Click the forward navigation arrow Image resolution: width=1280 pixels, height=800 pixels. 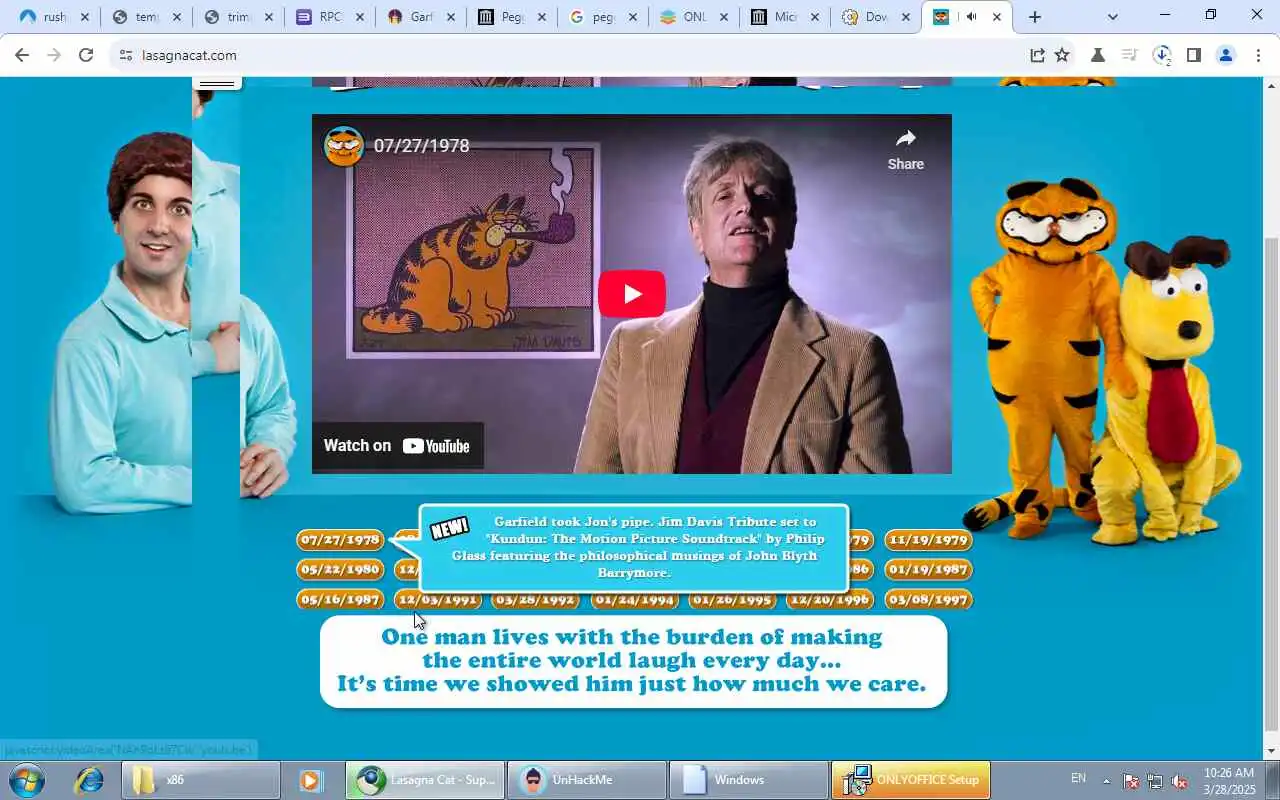point(54,55)
